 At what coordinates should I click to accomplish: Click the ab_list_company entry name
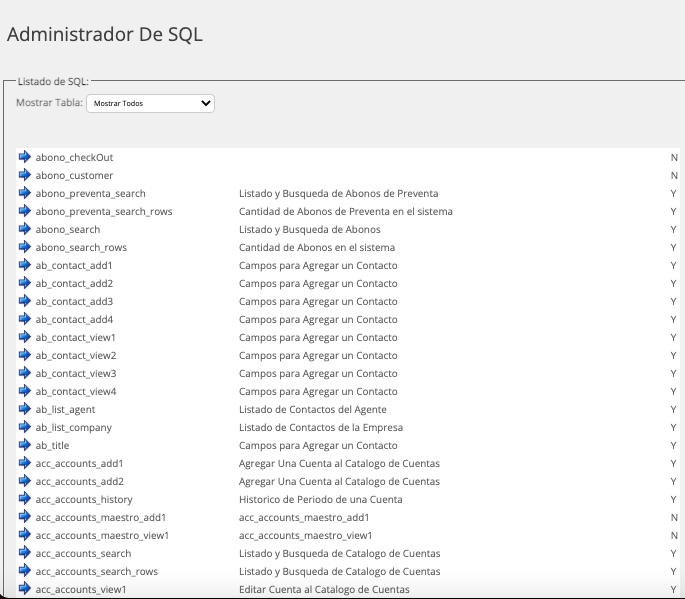click(x=73, y=428)
